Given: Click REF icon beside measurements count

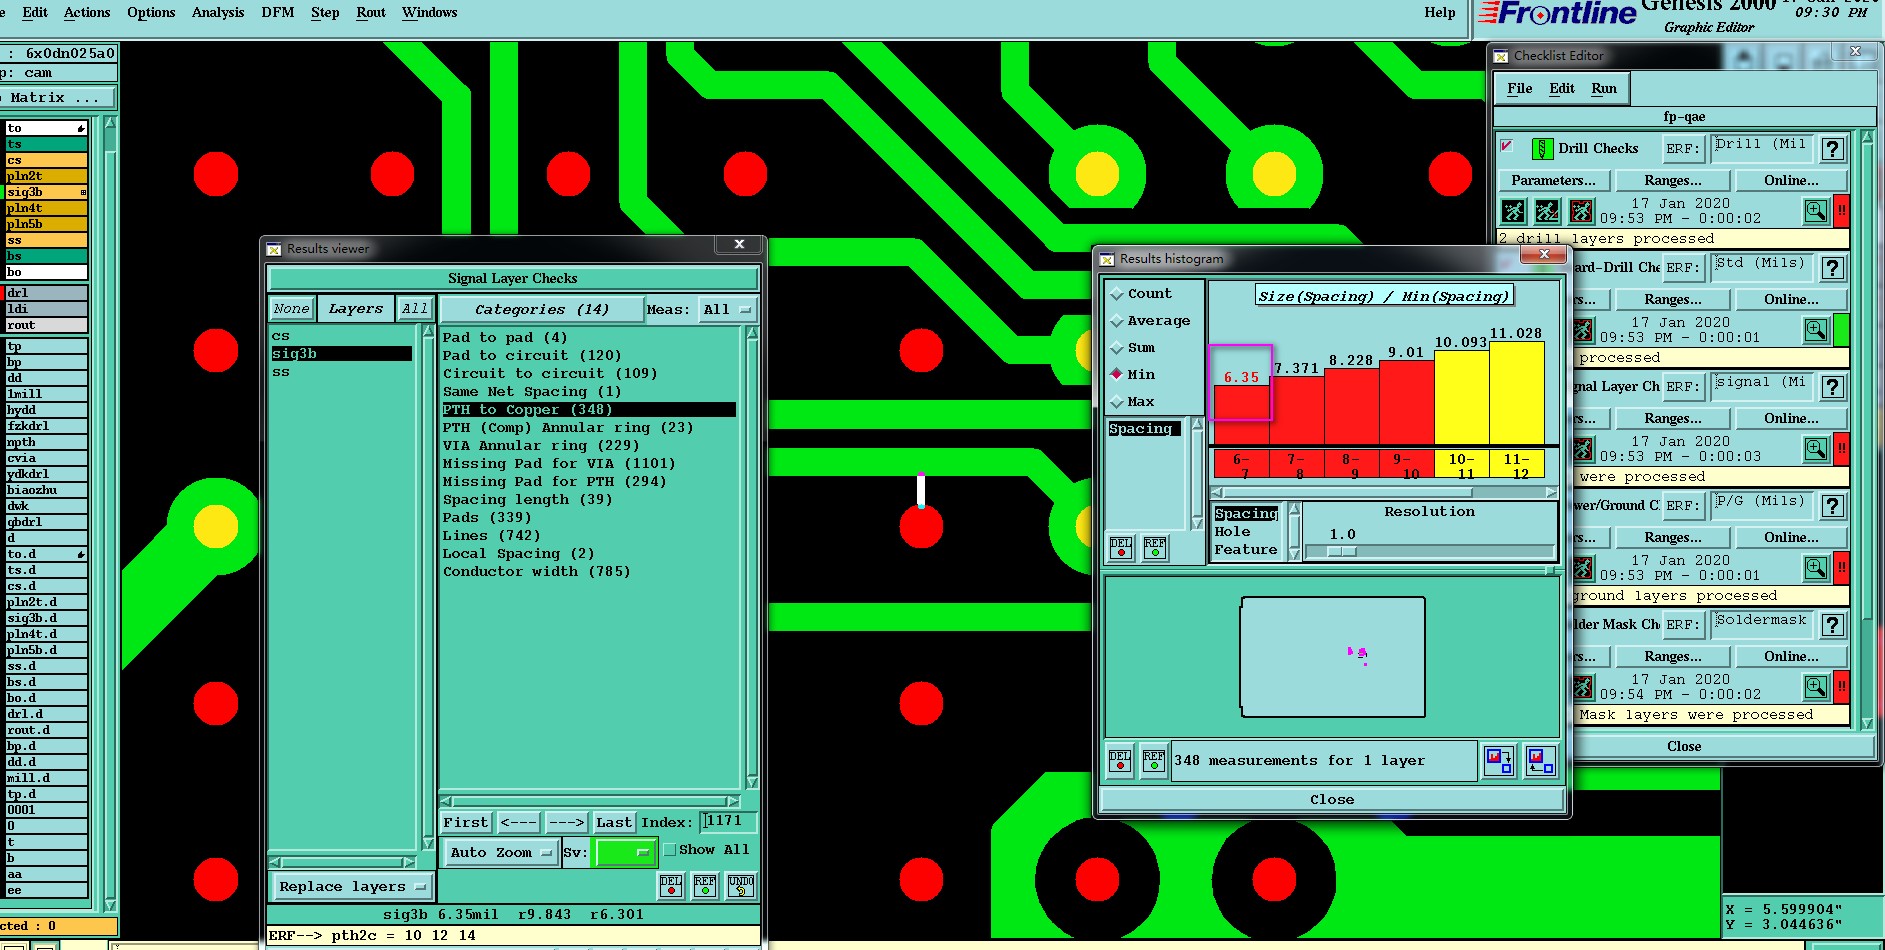Looking at the screenshot, I should tap(1154, 761).
